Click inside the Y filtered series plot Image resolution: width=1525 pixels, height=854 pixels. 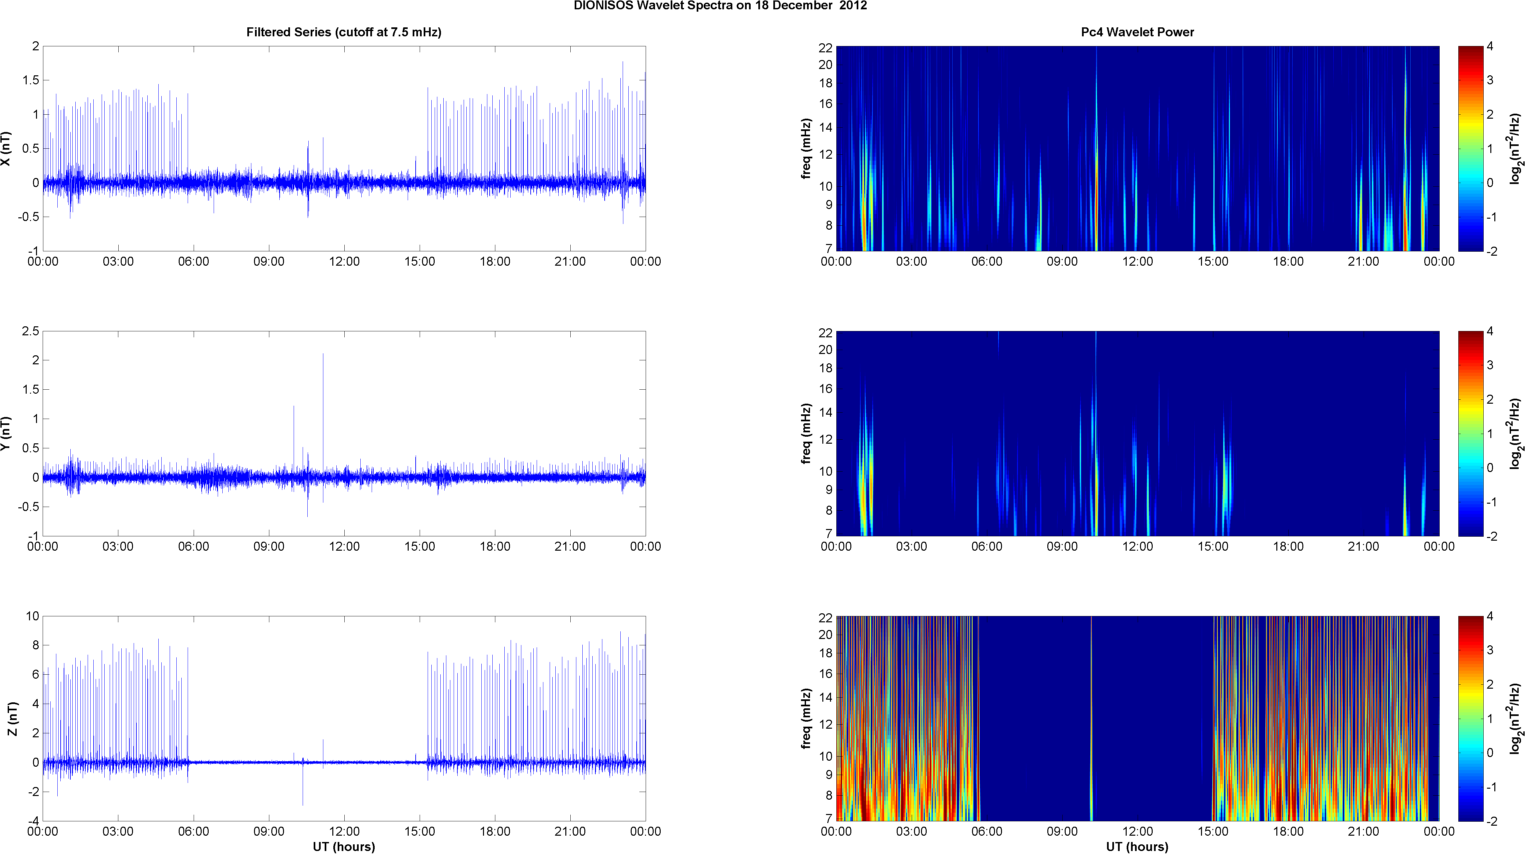pos(344,434)
